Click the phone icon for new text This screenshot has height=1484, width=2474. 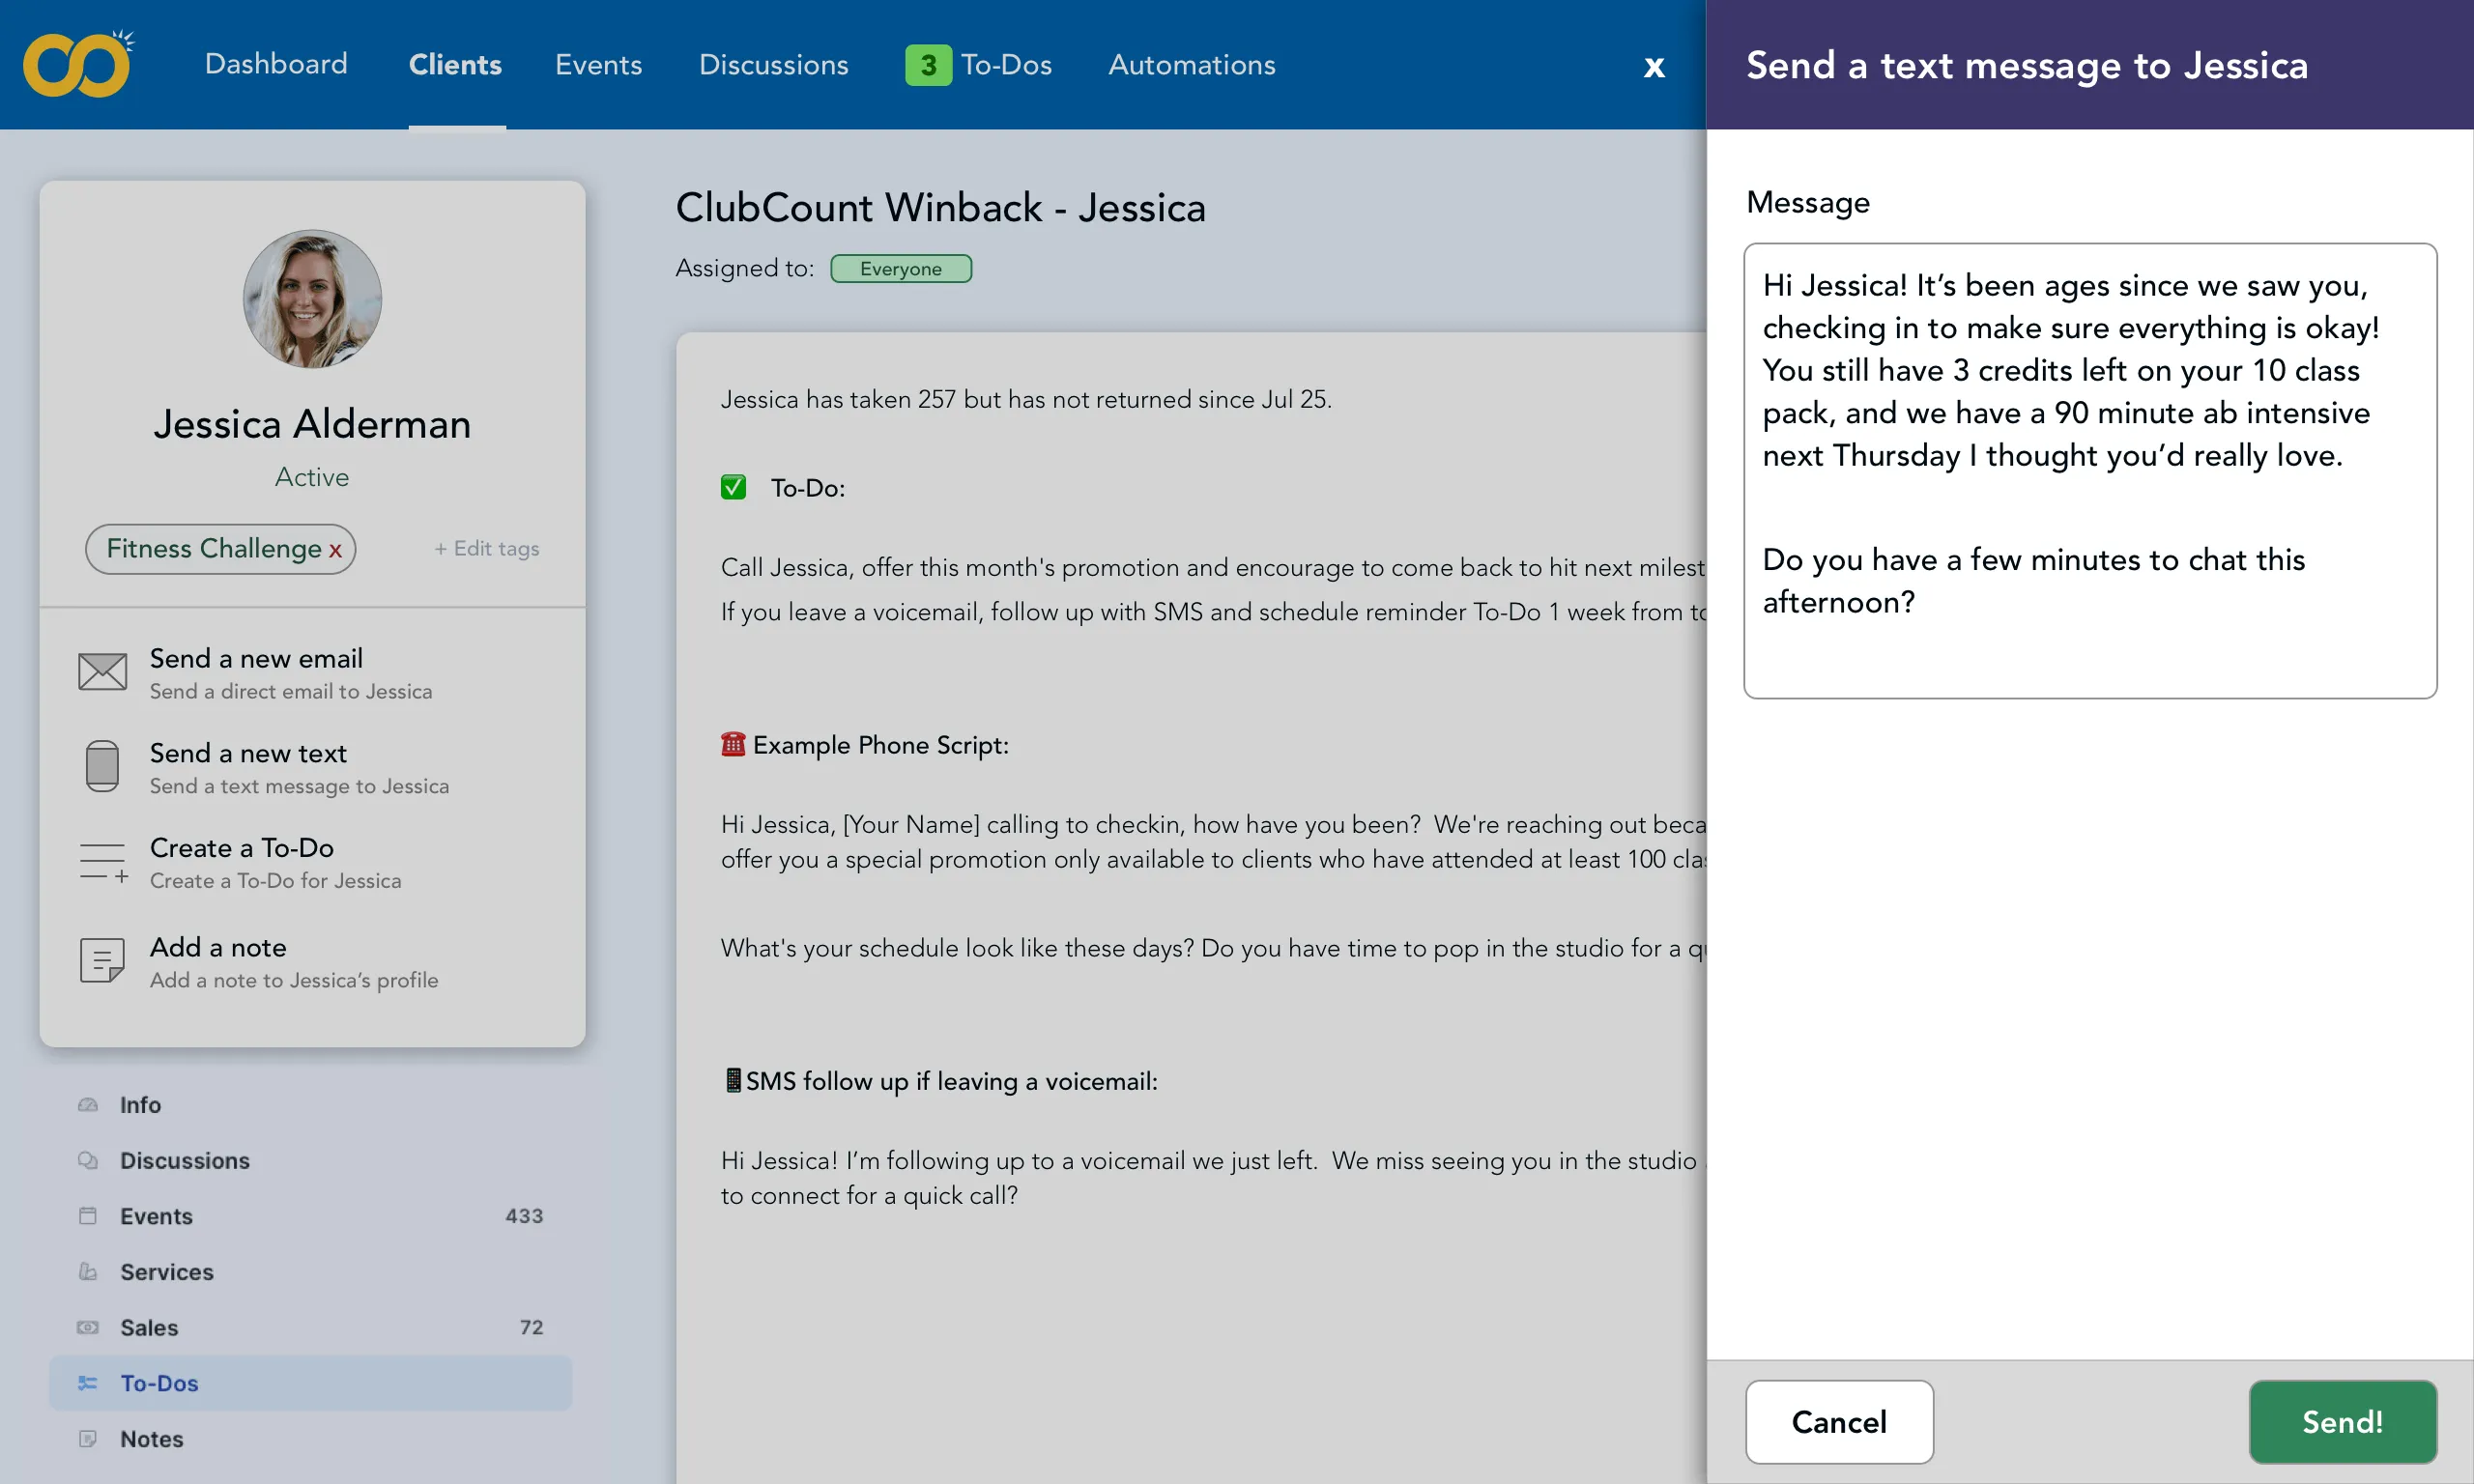coord(102,766)
